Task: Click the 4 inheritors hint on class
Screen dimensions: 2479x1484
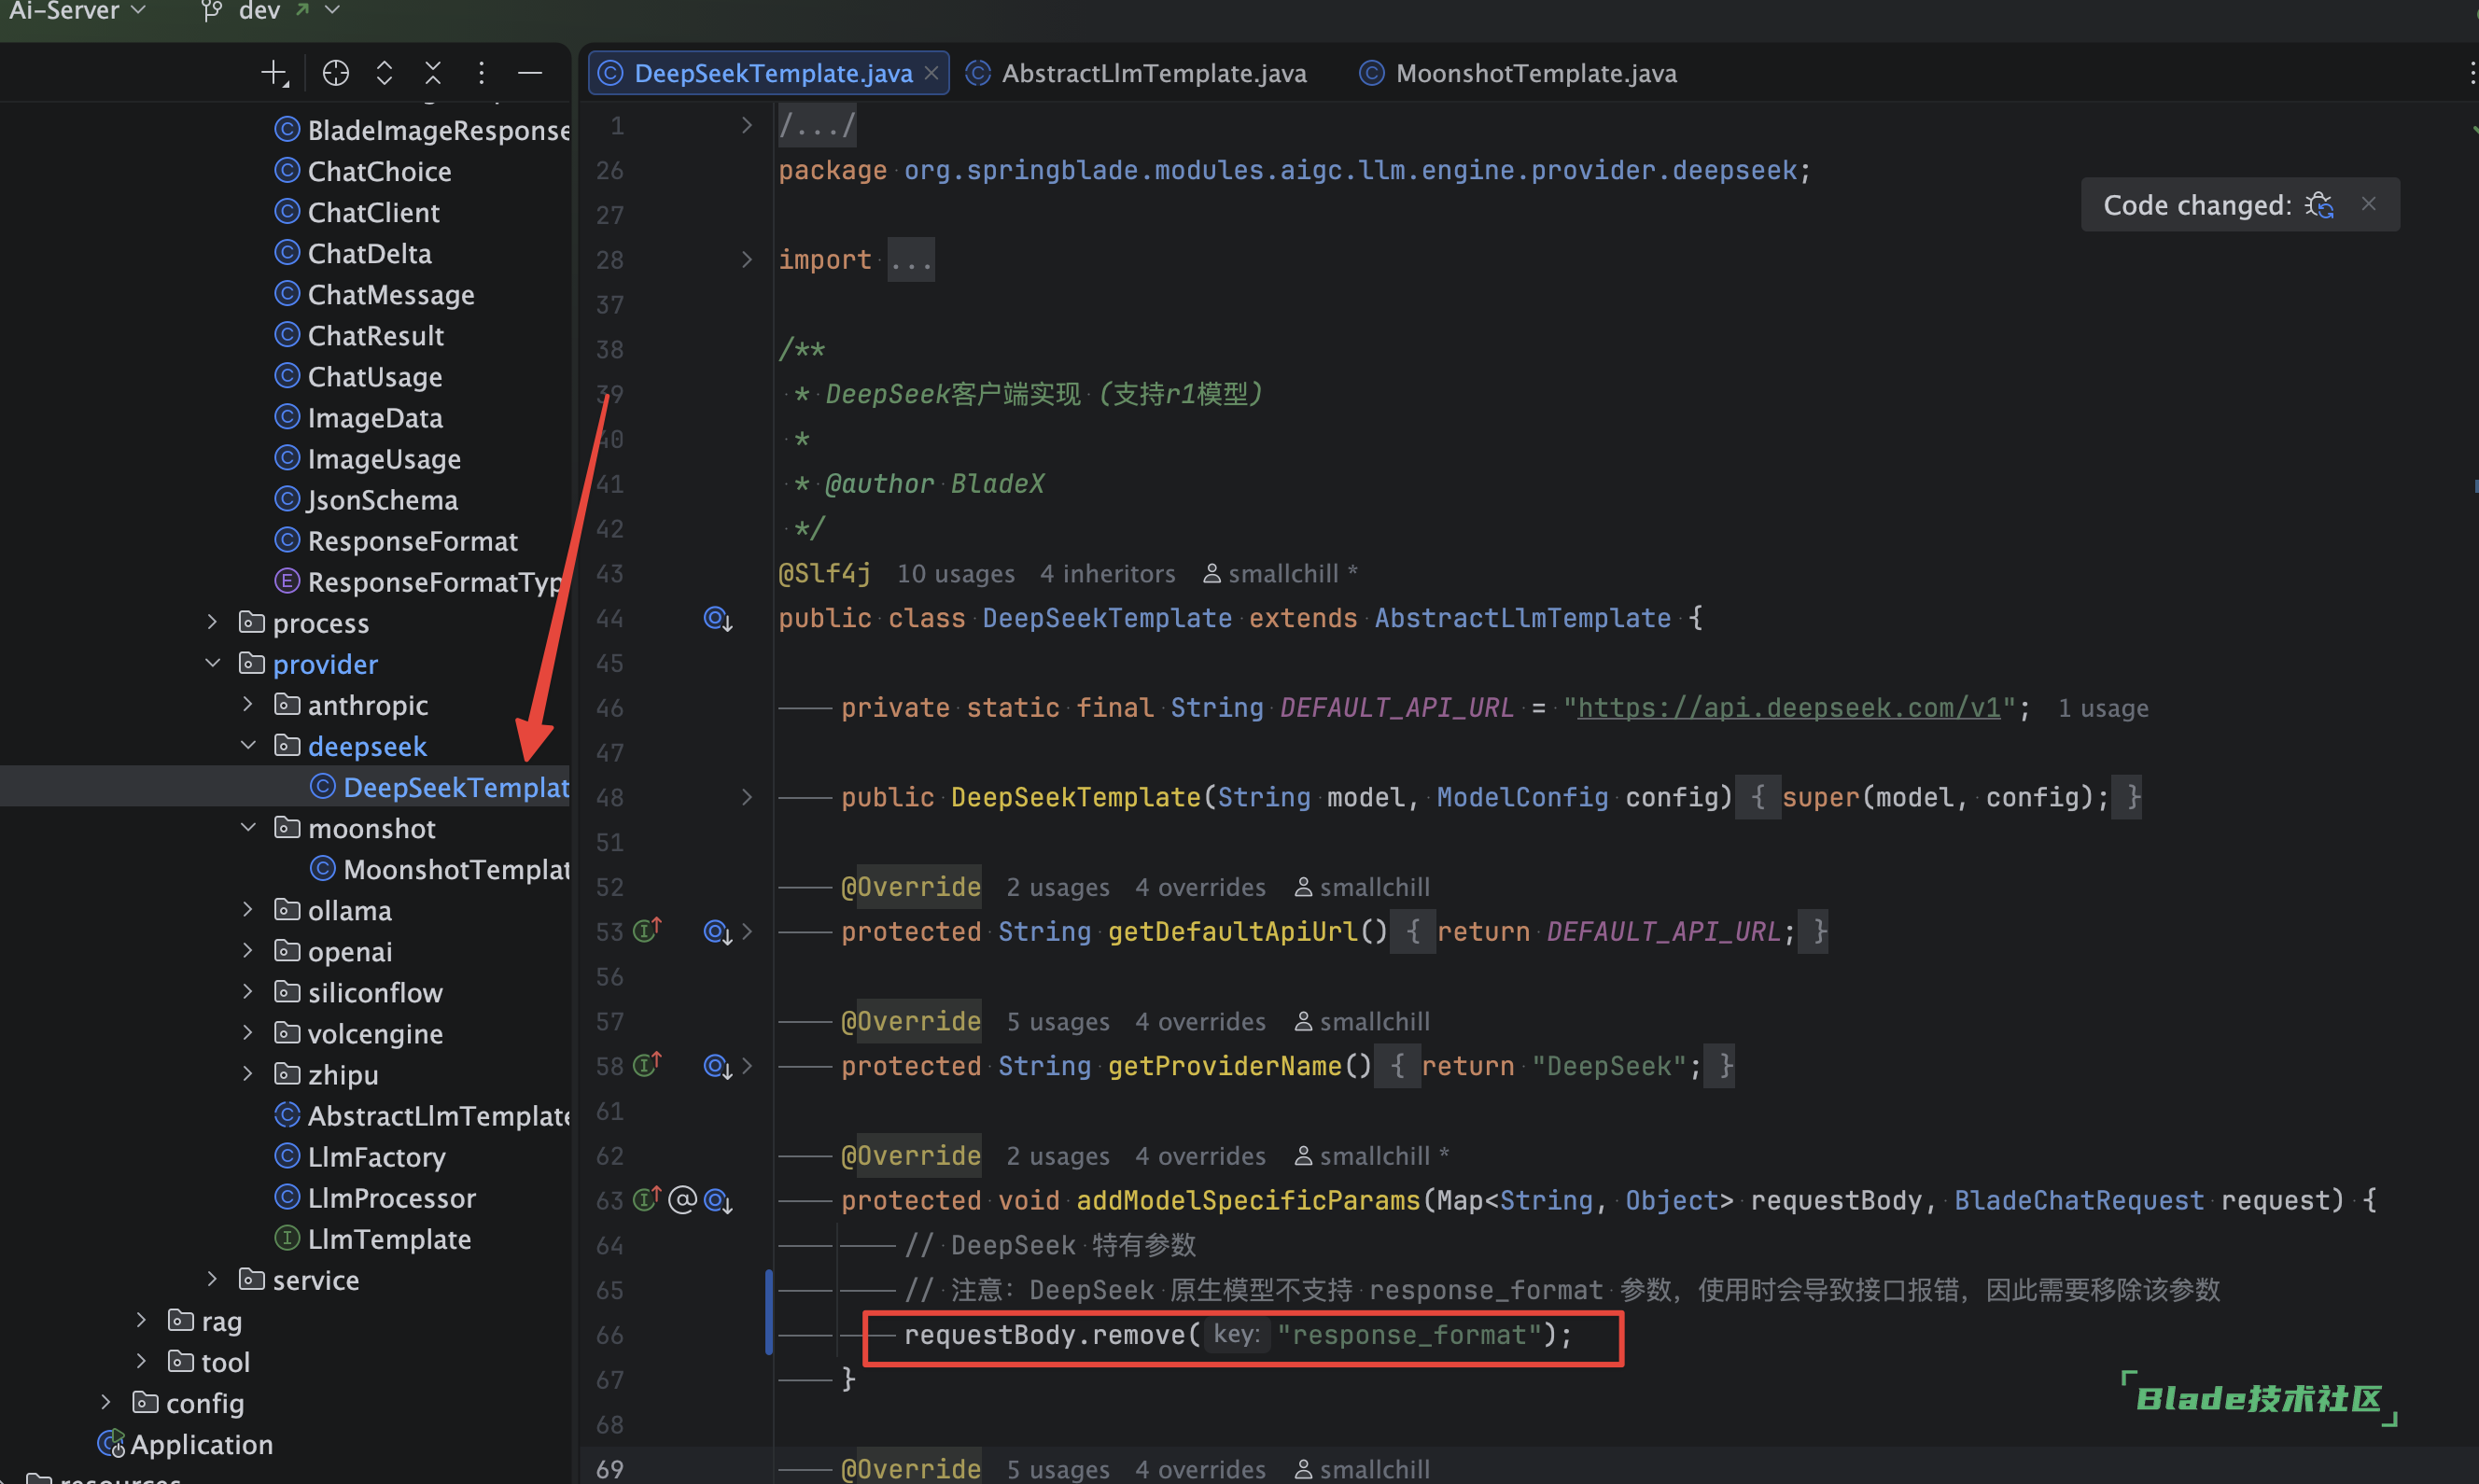Action: [1107, 574]
